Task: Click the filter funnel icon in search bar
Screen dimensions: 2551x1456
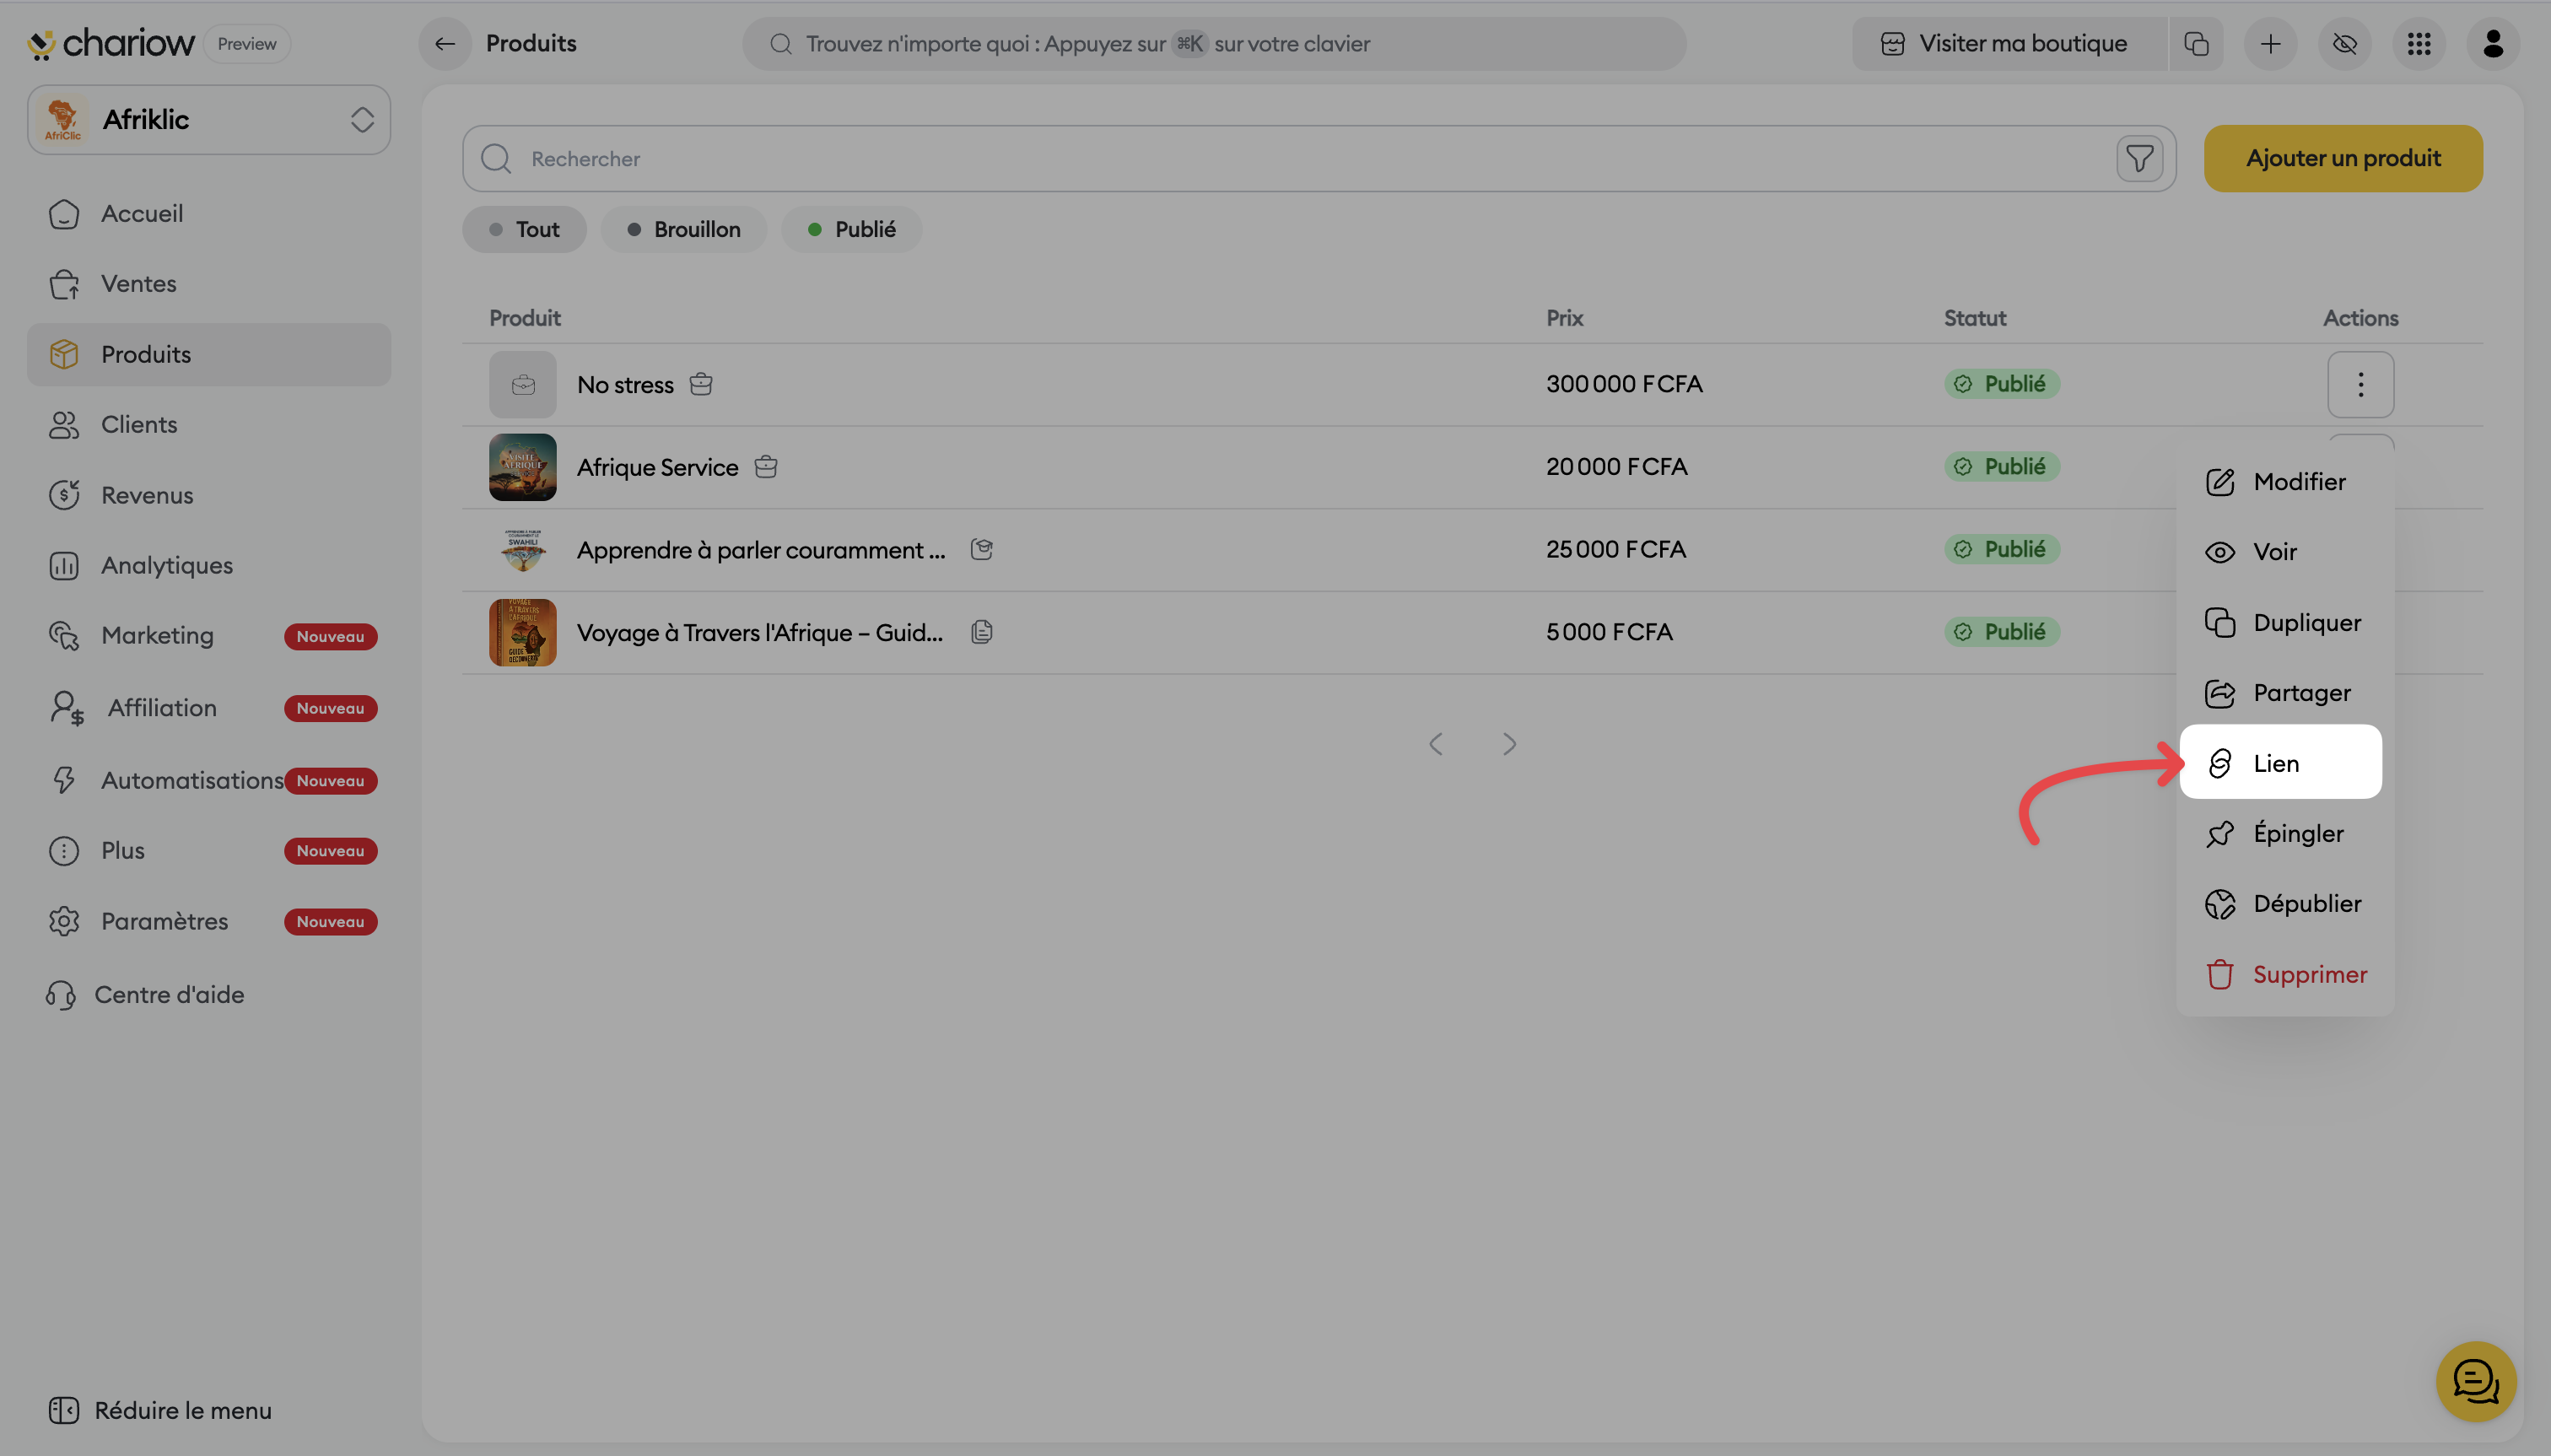Action: 2139,159
